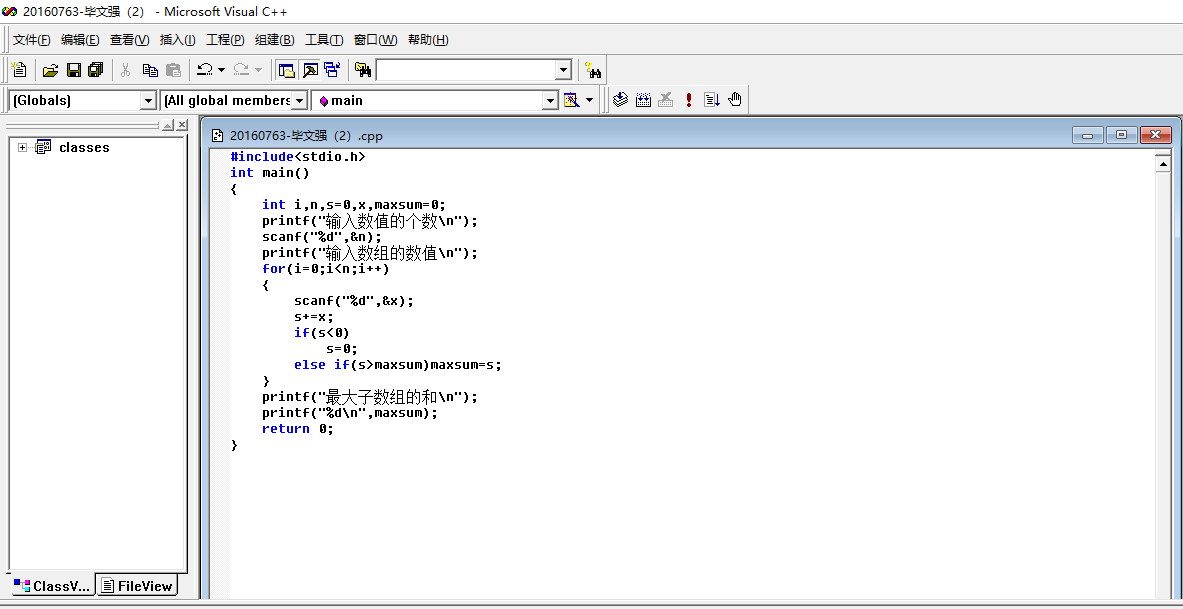Click the Search help binoculars icon

pos(592,70)
